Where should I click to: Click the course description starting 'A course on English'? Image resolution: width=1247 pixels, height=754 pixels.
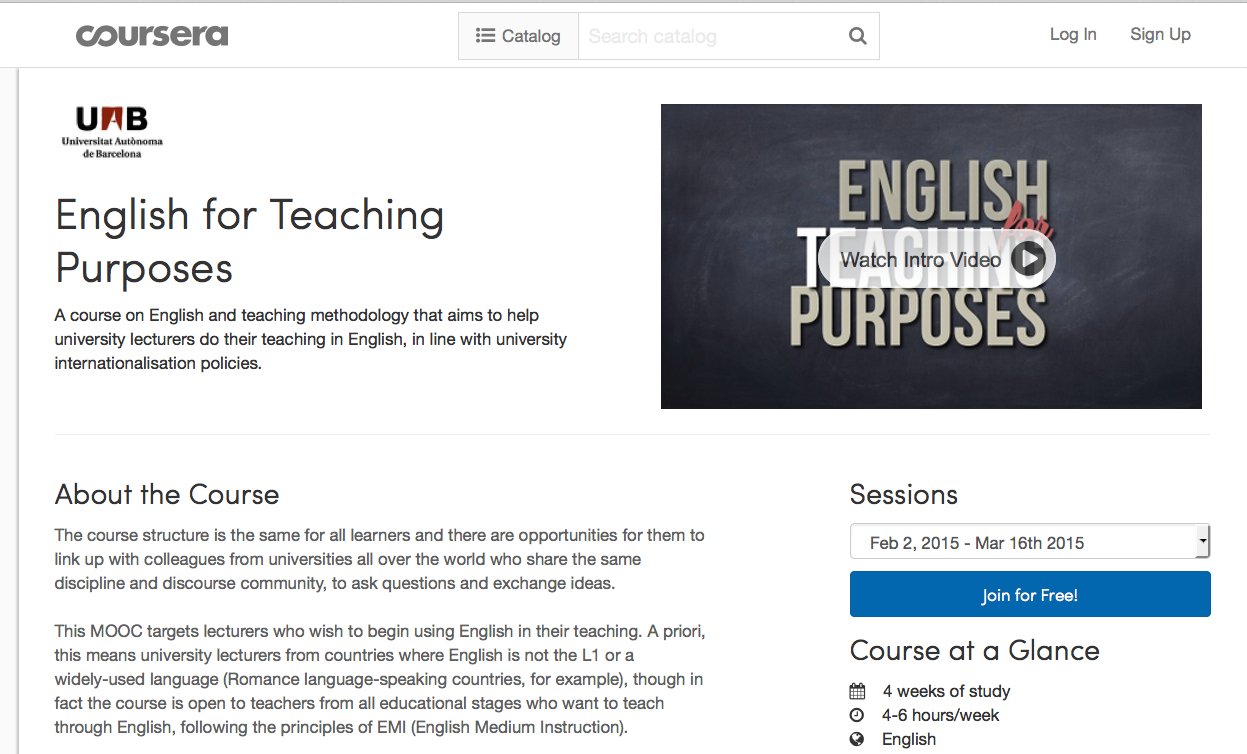(311, 339)
